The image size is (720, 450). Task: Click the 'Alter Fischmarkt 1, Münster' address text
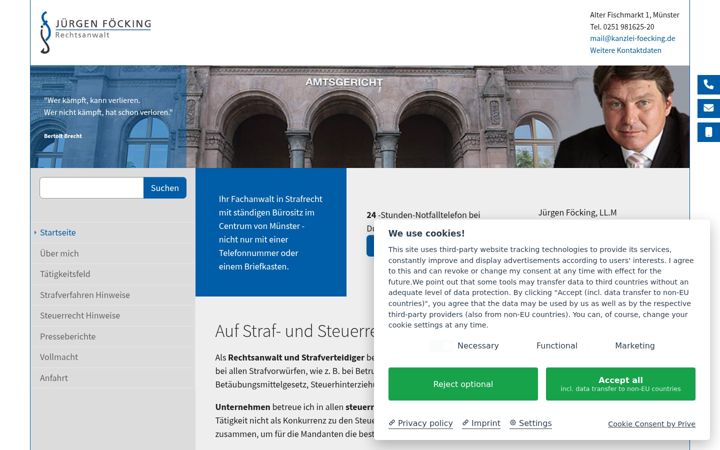click(635, 15)
